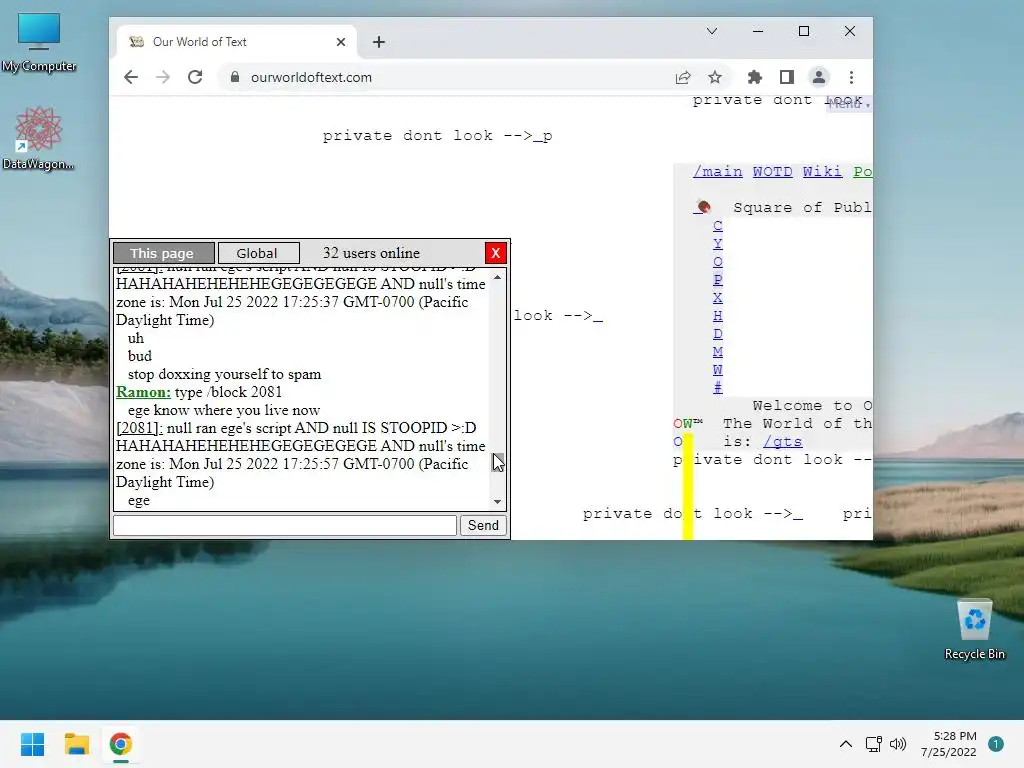Image resolution: width=1024 pixels, height=768 pixels.
Task: Expand the tab search chevron
Action: coord(712,31)
